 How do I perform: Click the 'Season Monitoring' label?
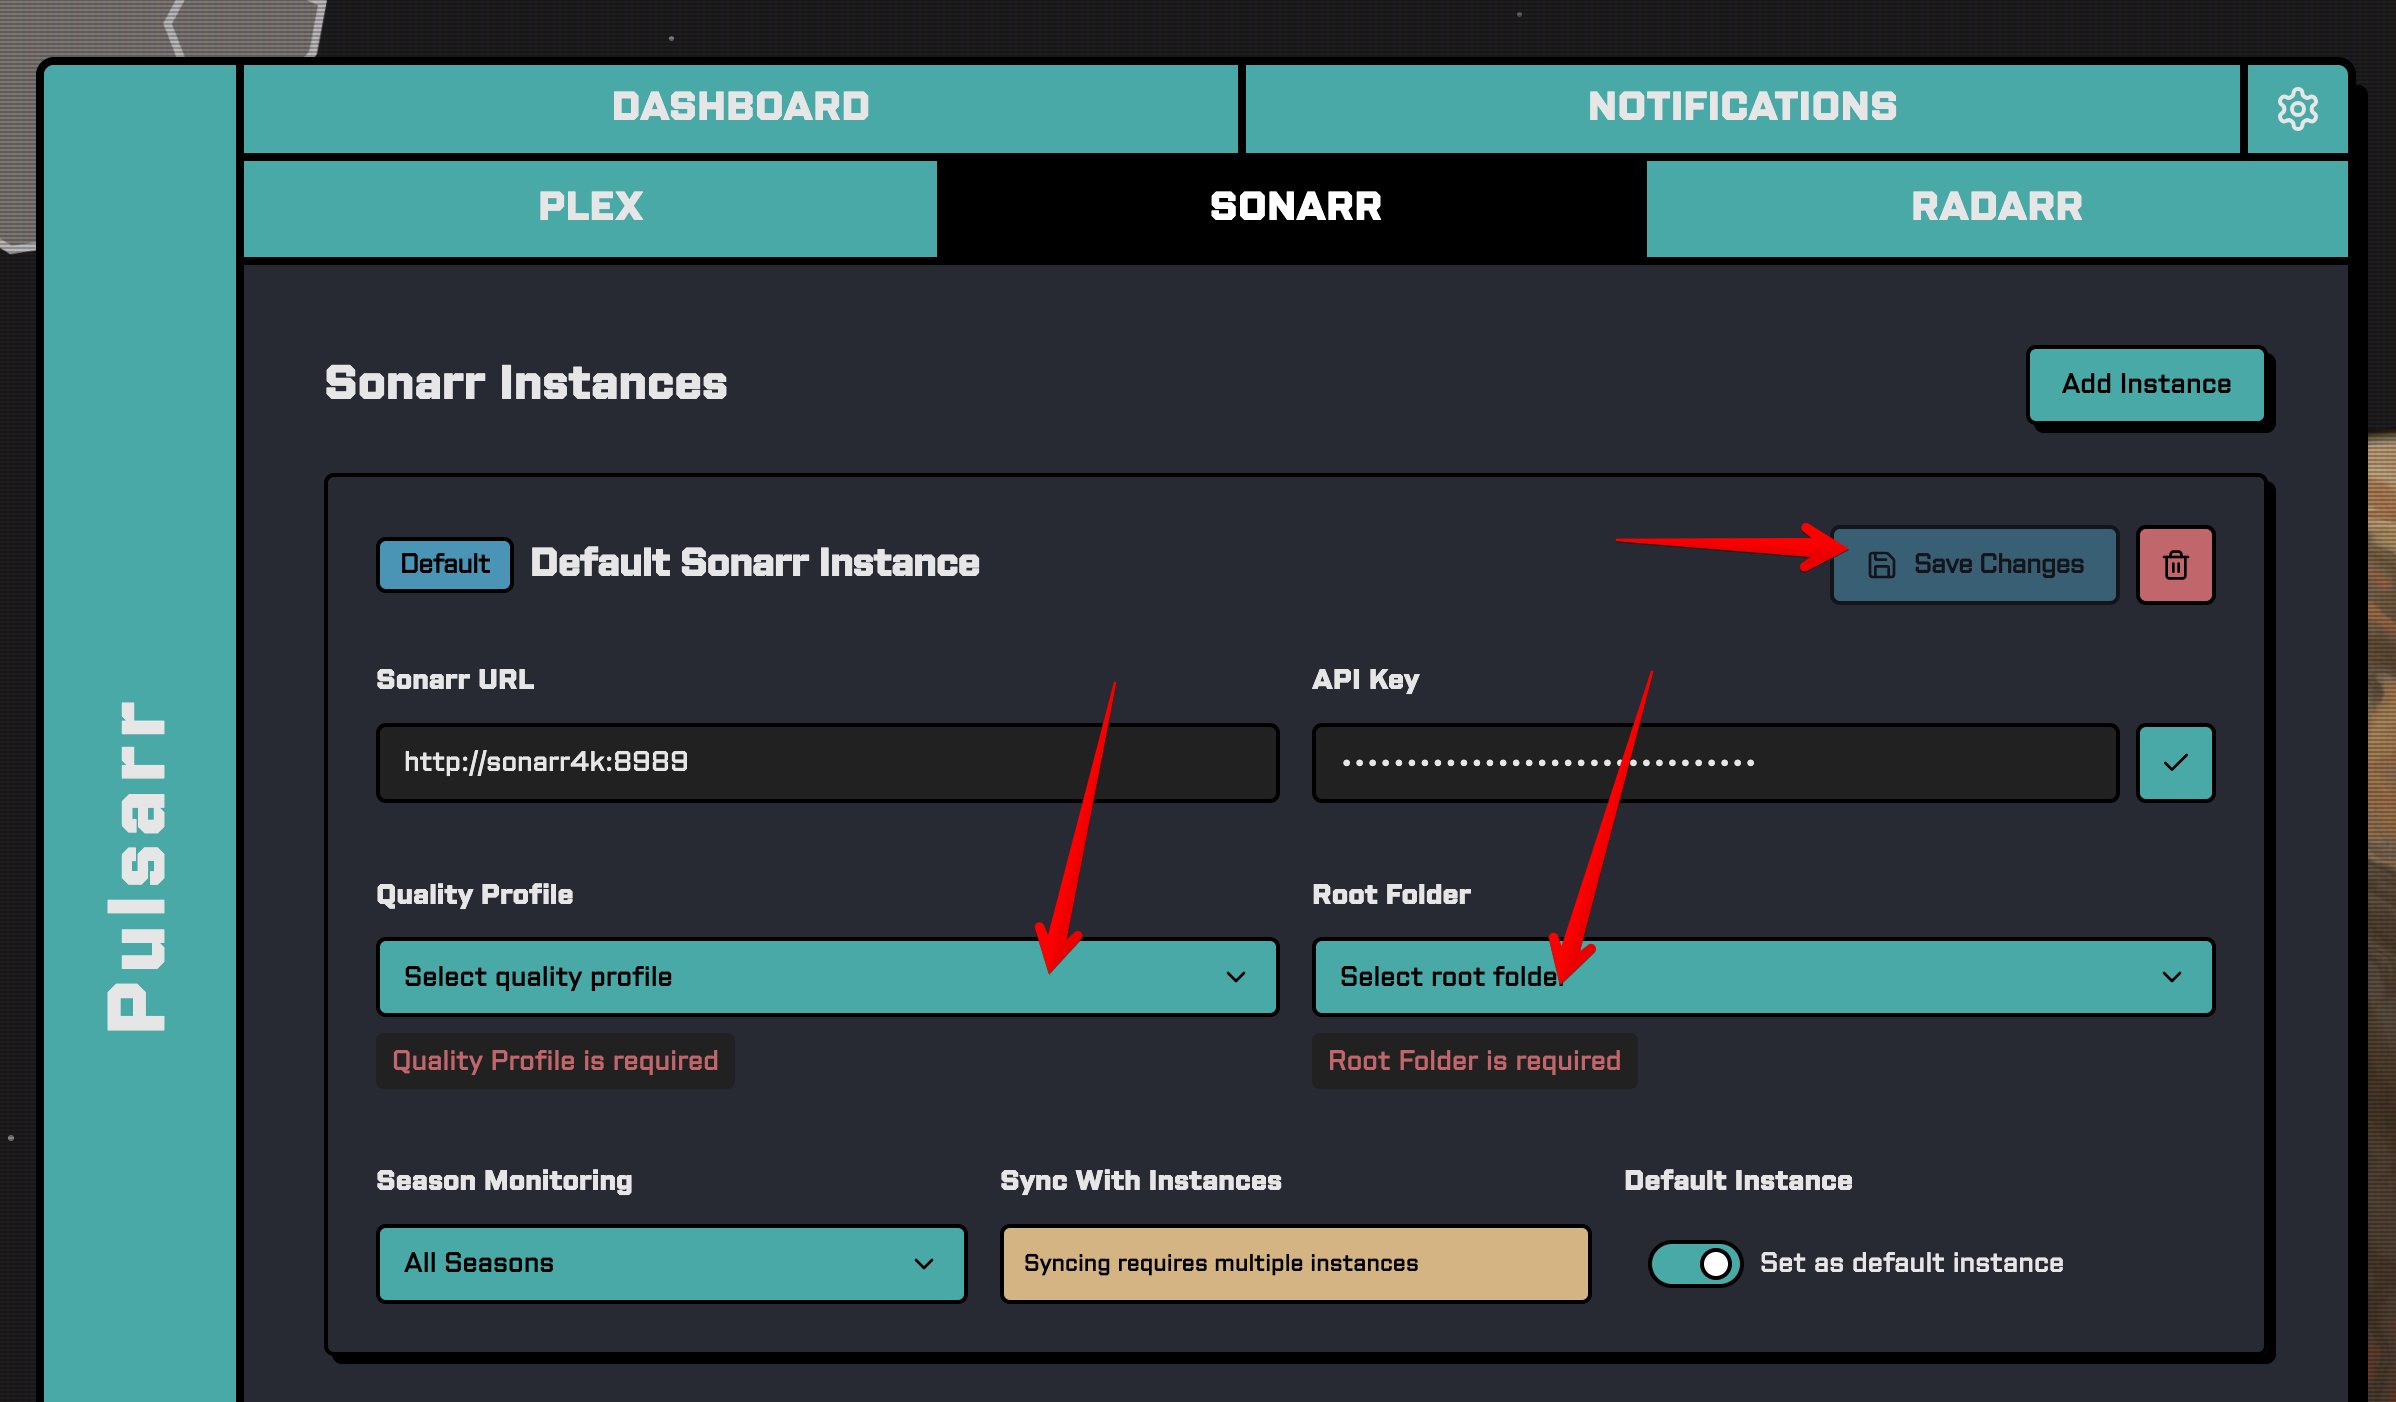coord(504,1181)
